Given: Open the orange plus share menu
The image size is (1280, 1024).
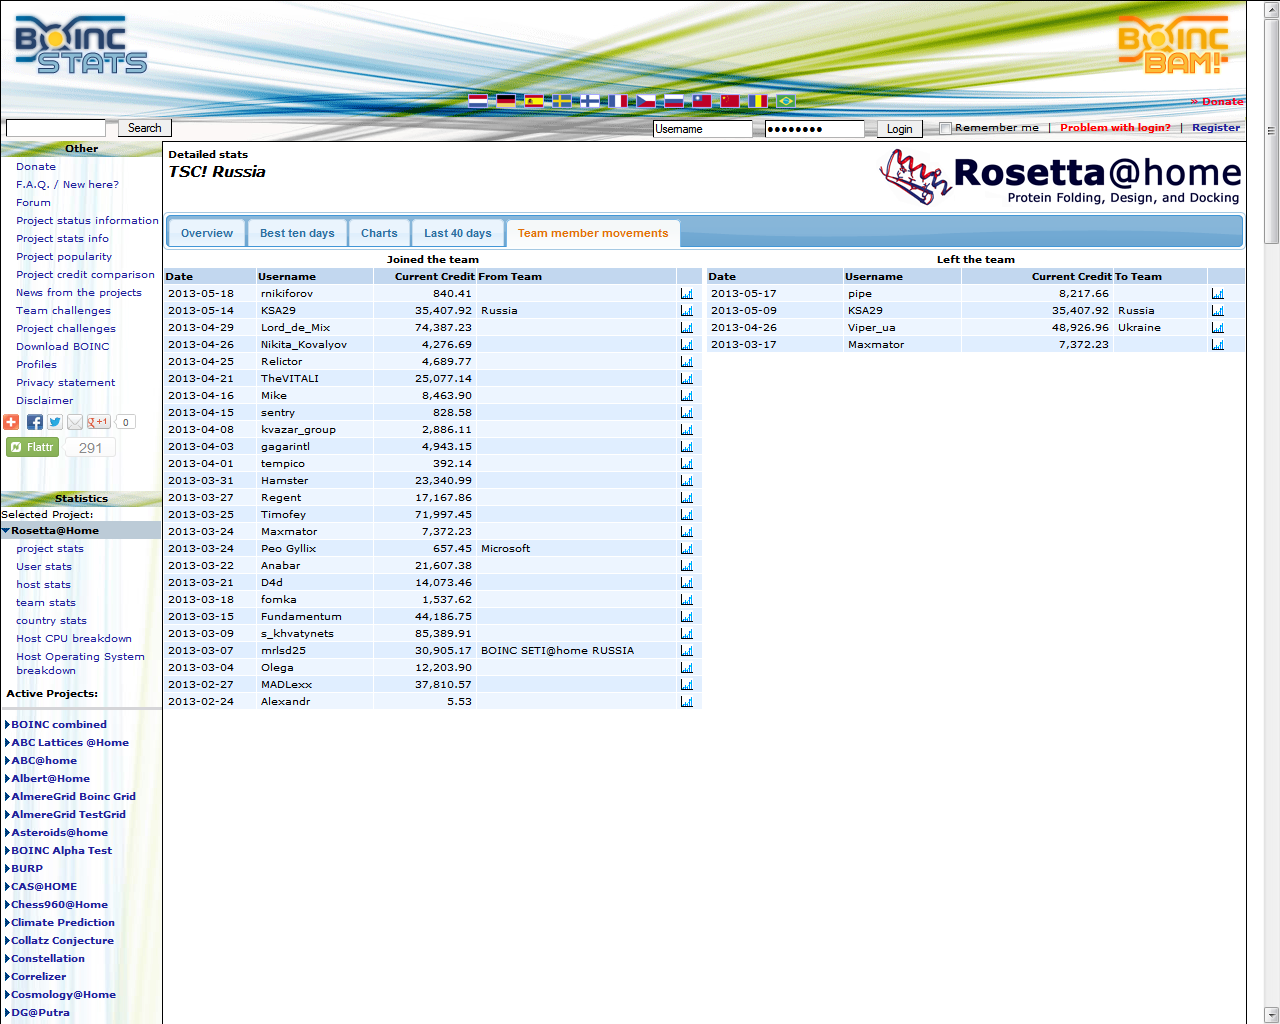Looking at the screenshot, I should coord(11,422).
